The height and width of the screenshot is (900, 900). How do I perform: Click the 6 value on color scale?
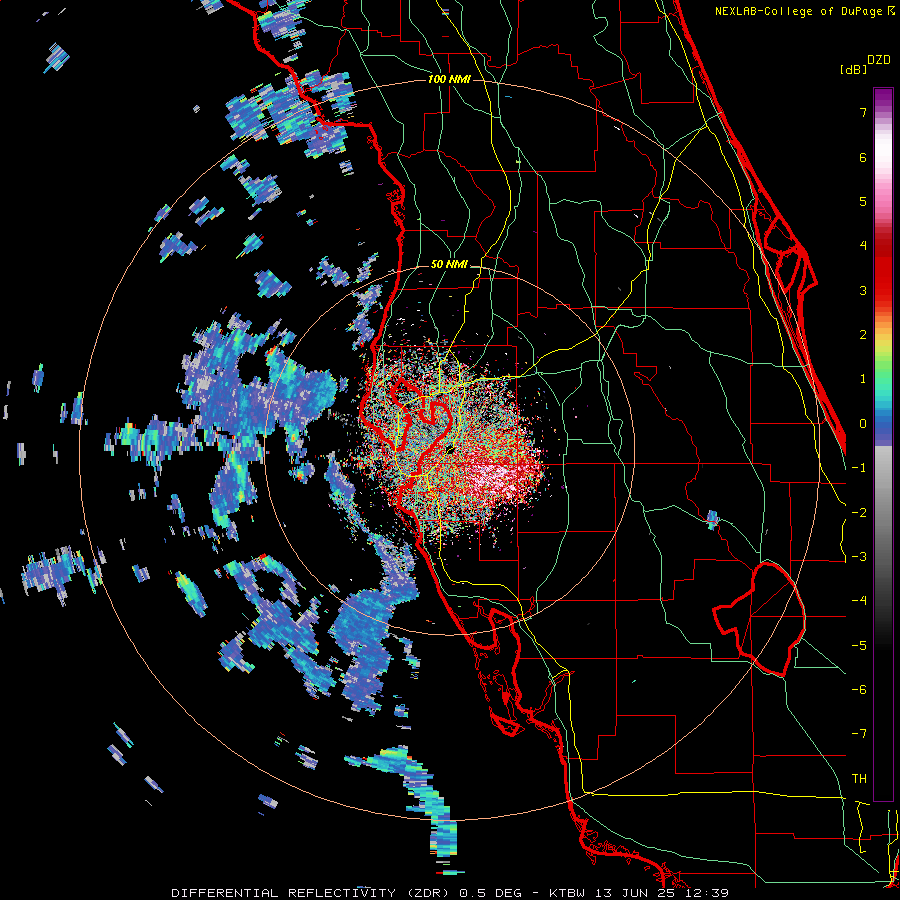[863, 157]
